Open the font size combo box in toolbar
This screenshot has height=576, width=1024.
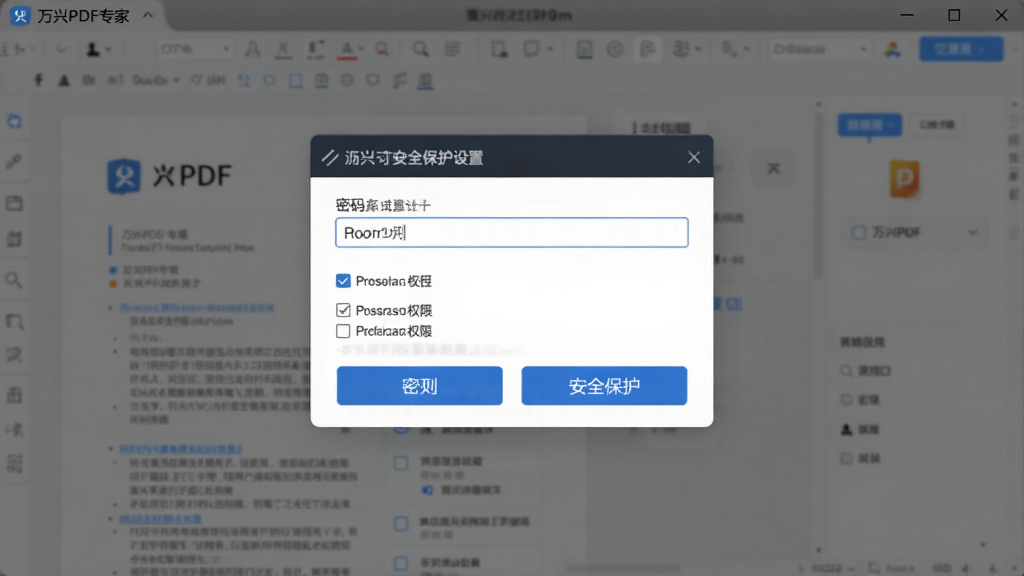click(195, 49)
